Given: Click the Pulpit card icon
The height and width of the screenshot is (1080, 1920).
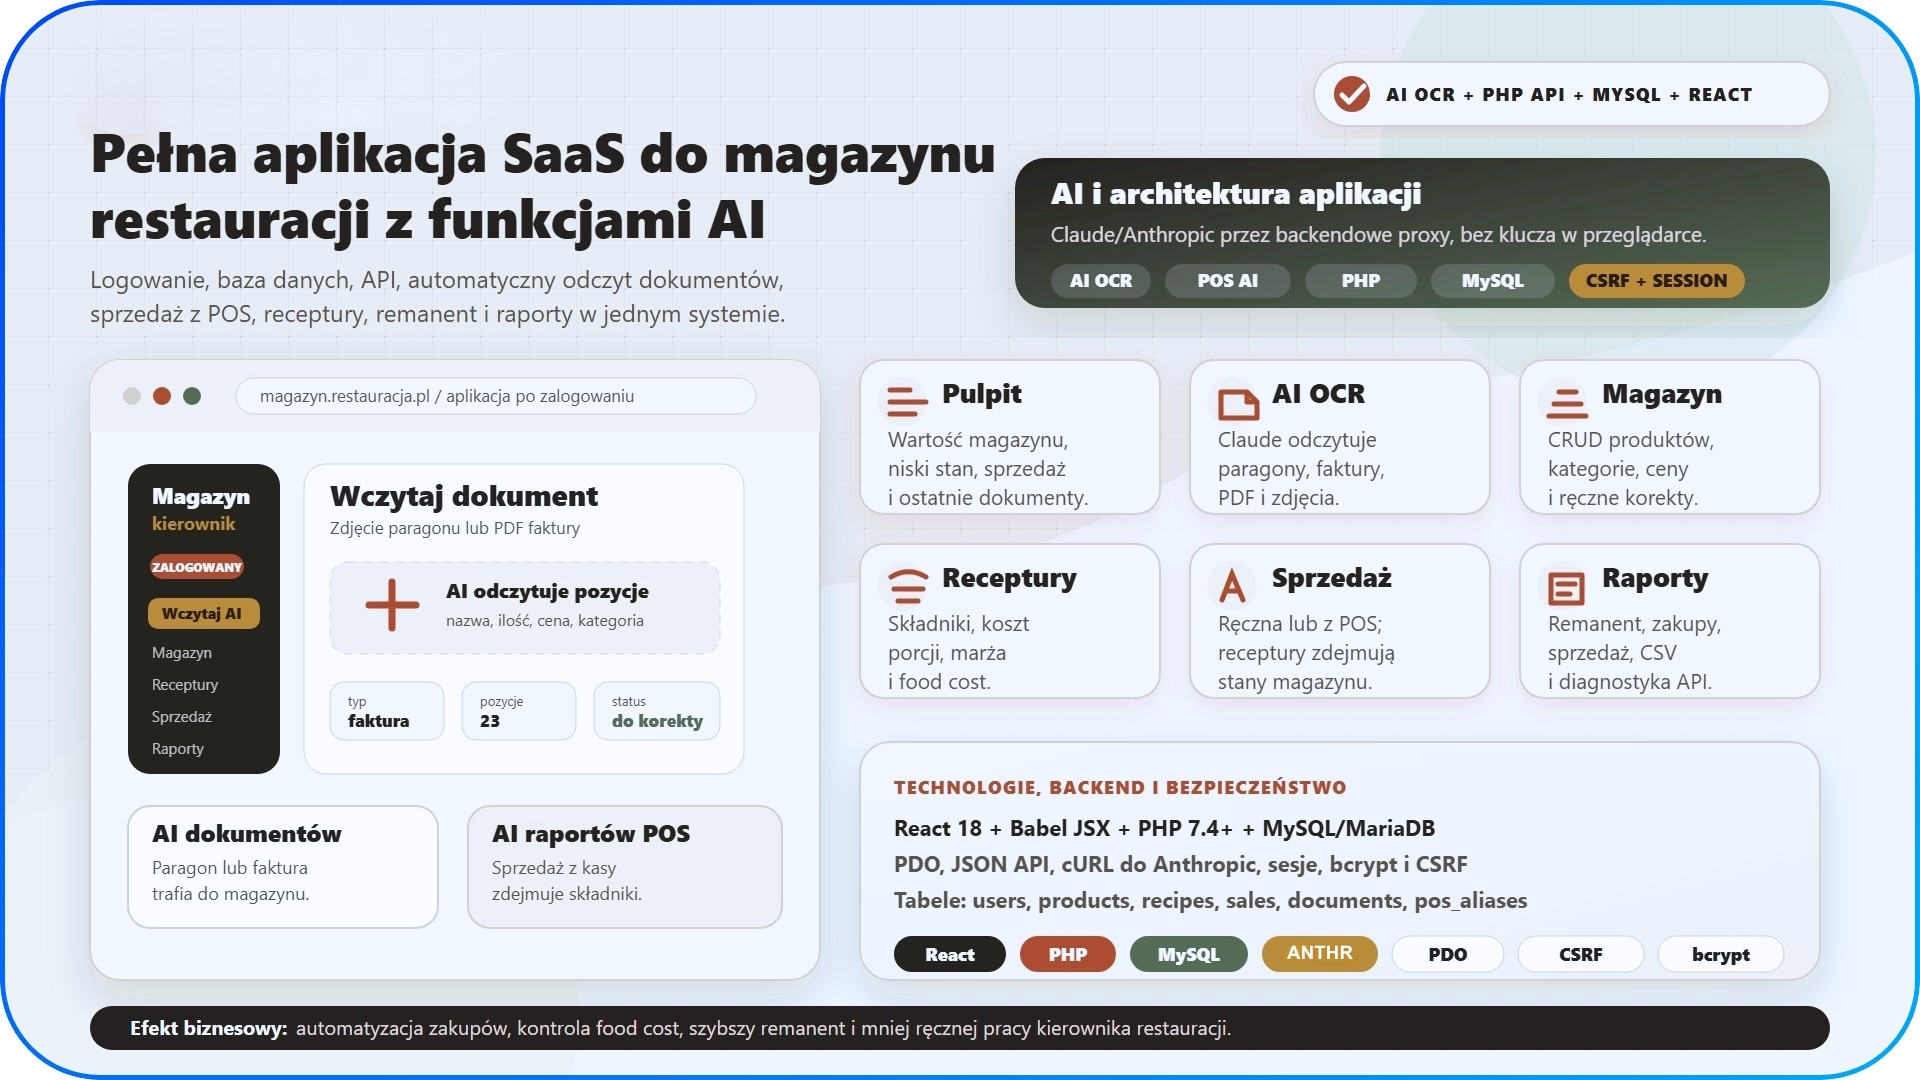Looking at the screenshot, I should coord(907,401).
